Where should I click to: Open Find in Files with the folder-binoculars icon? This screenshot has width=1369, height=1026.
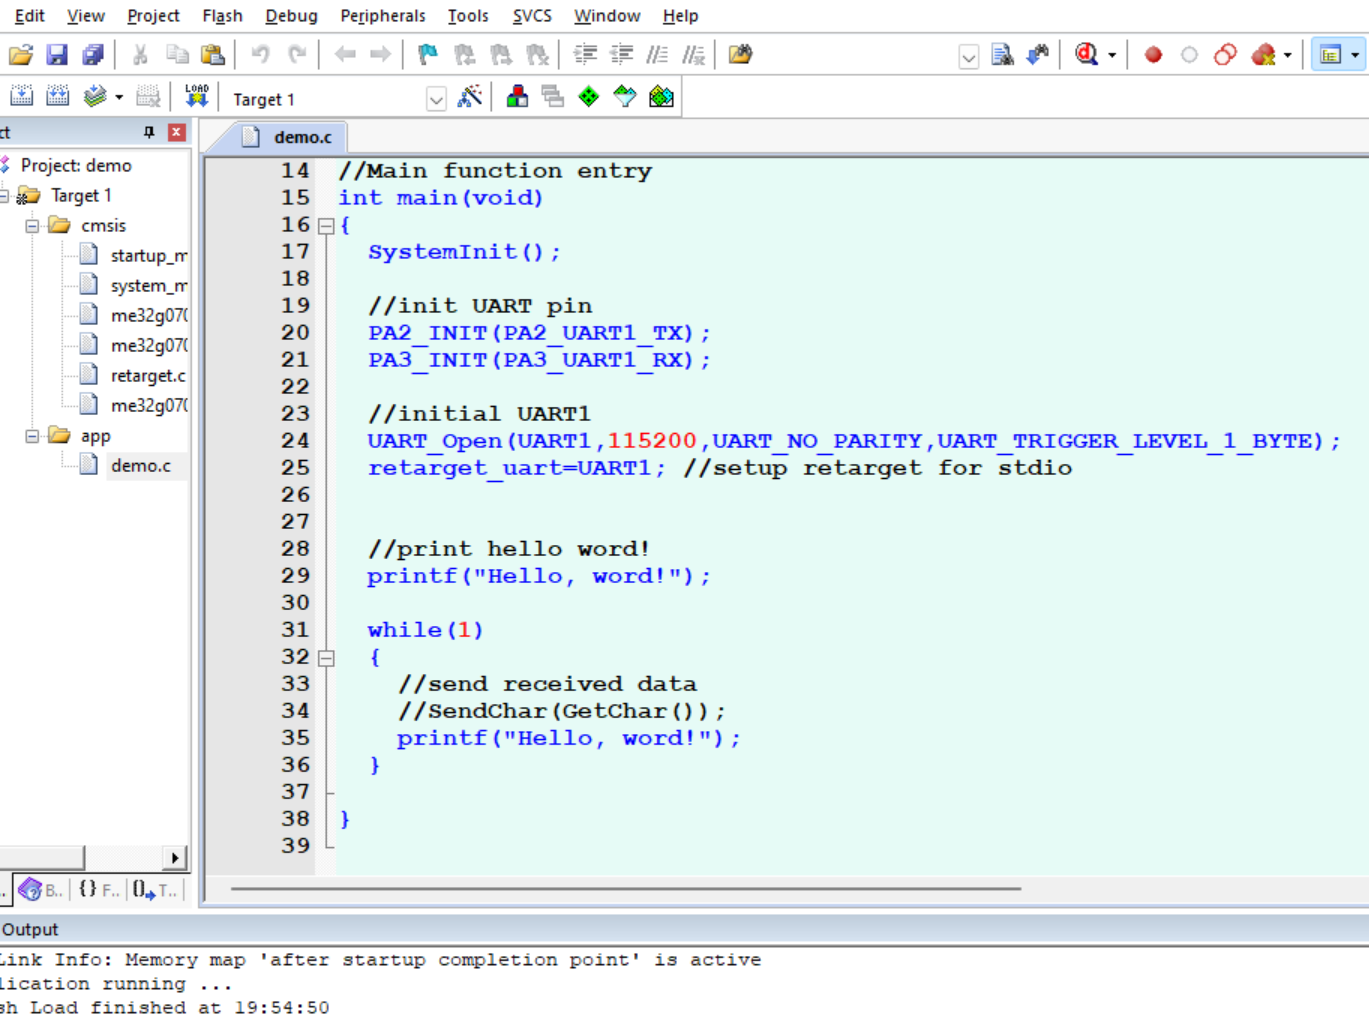click(740, 55)
